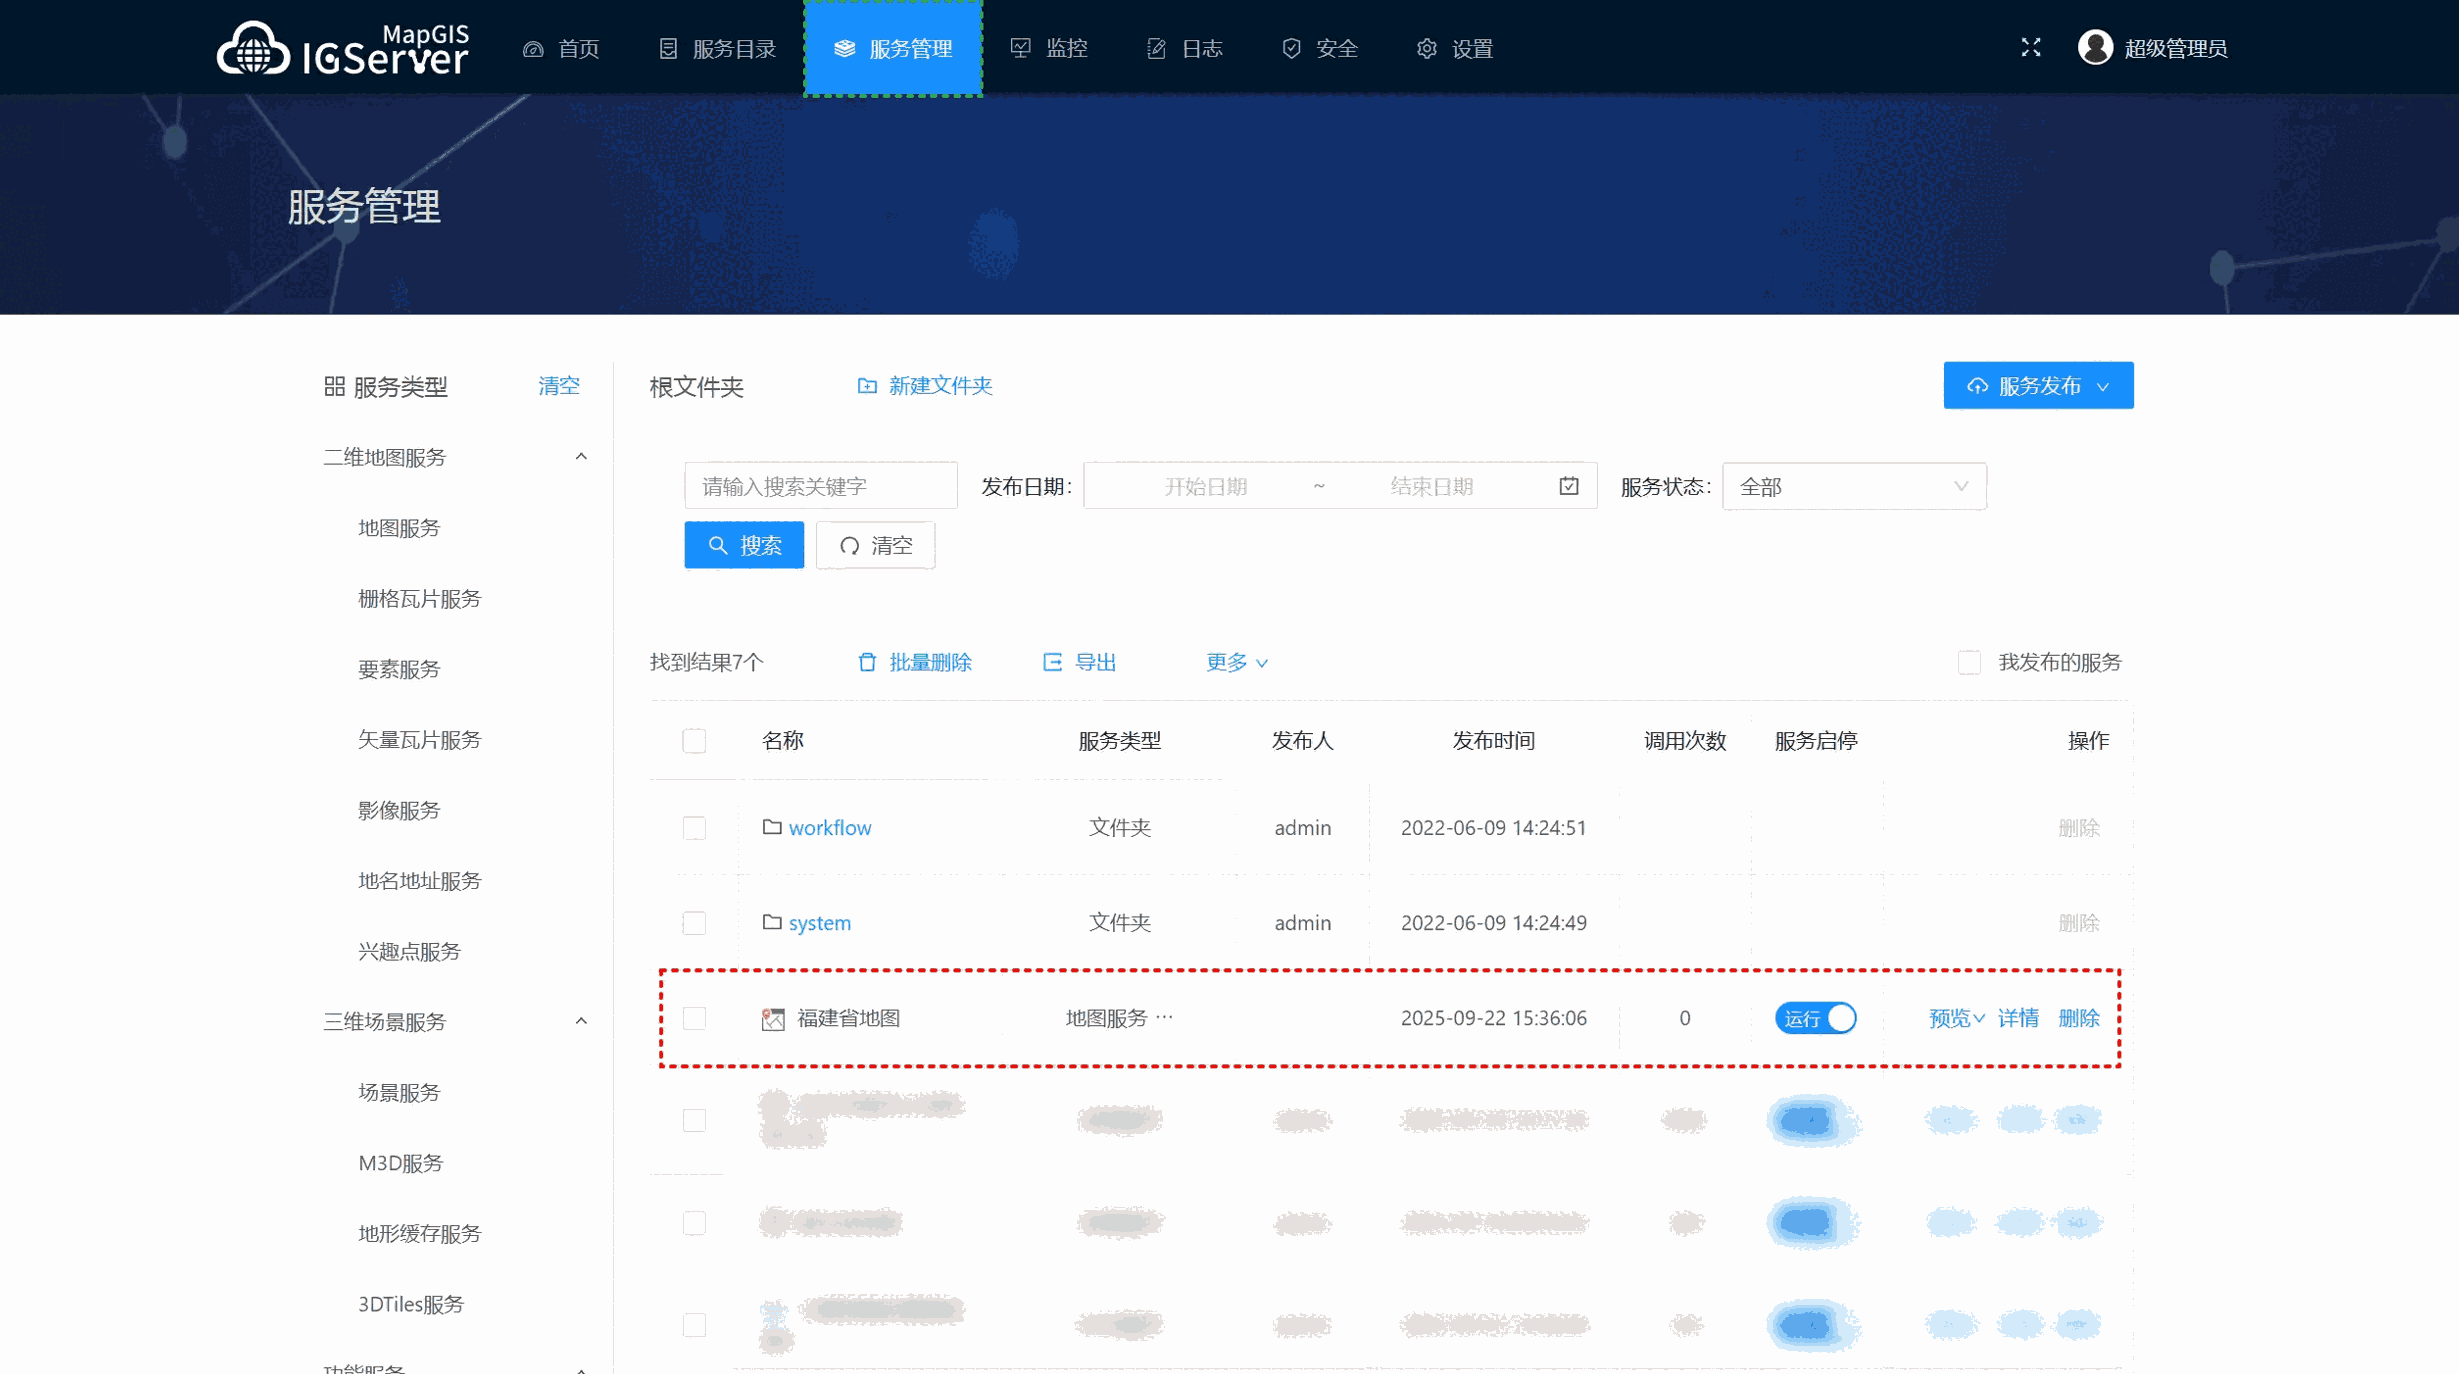Click the 批量删除 trash icon
Image resolution: width=2459 pixels, height=1374 pixels.
click(x=867, y=661)
